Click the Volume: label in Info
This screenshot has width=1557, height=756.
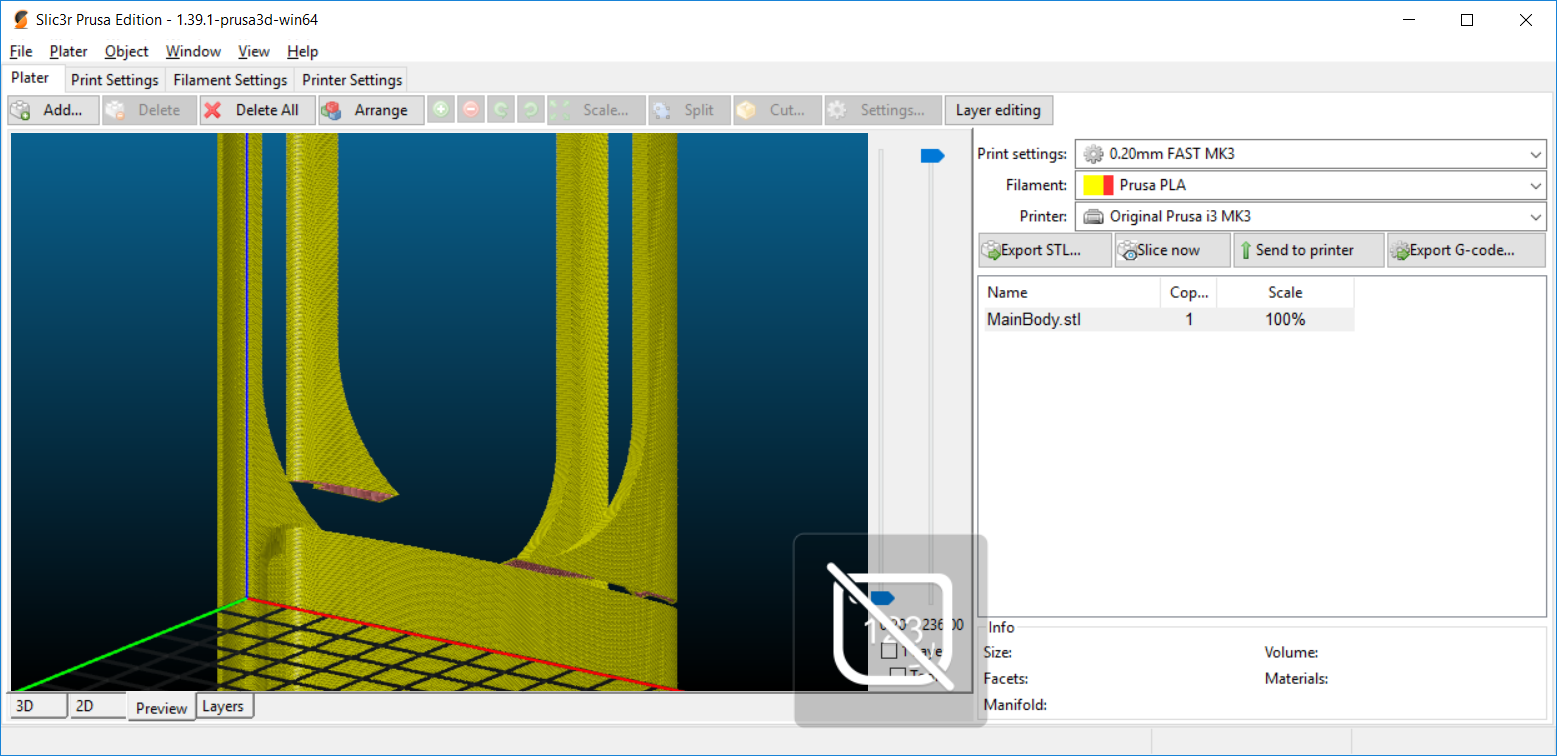click(x=1291, y=653)
